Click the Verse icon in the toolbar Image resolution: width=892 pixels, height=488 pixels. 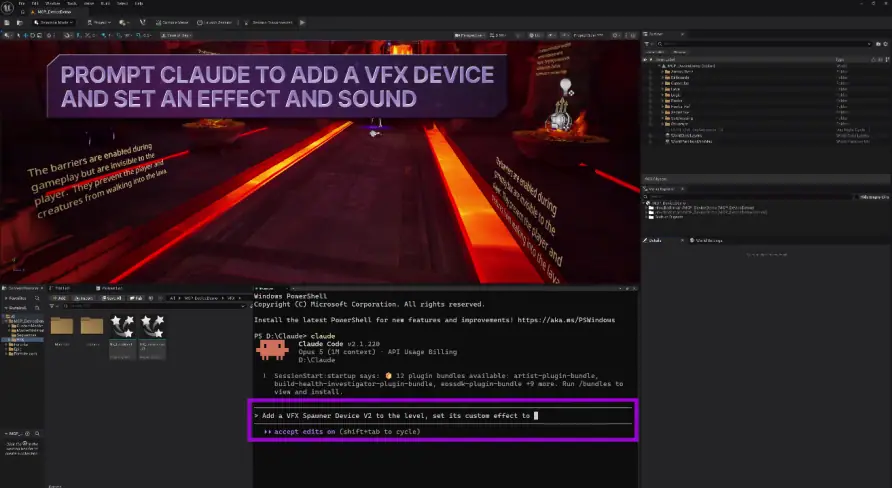143,22
